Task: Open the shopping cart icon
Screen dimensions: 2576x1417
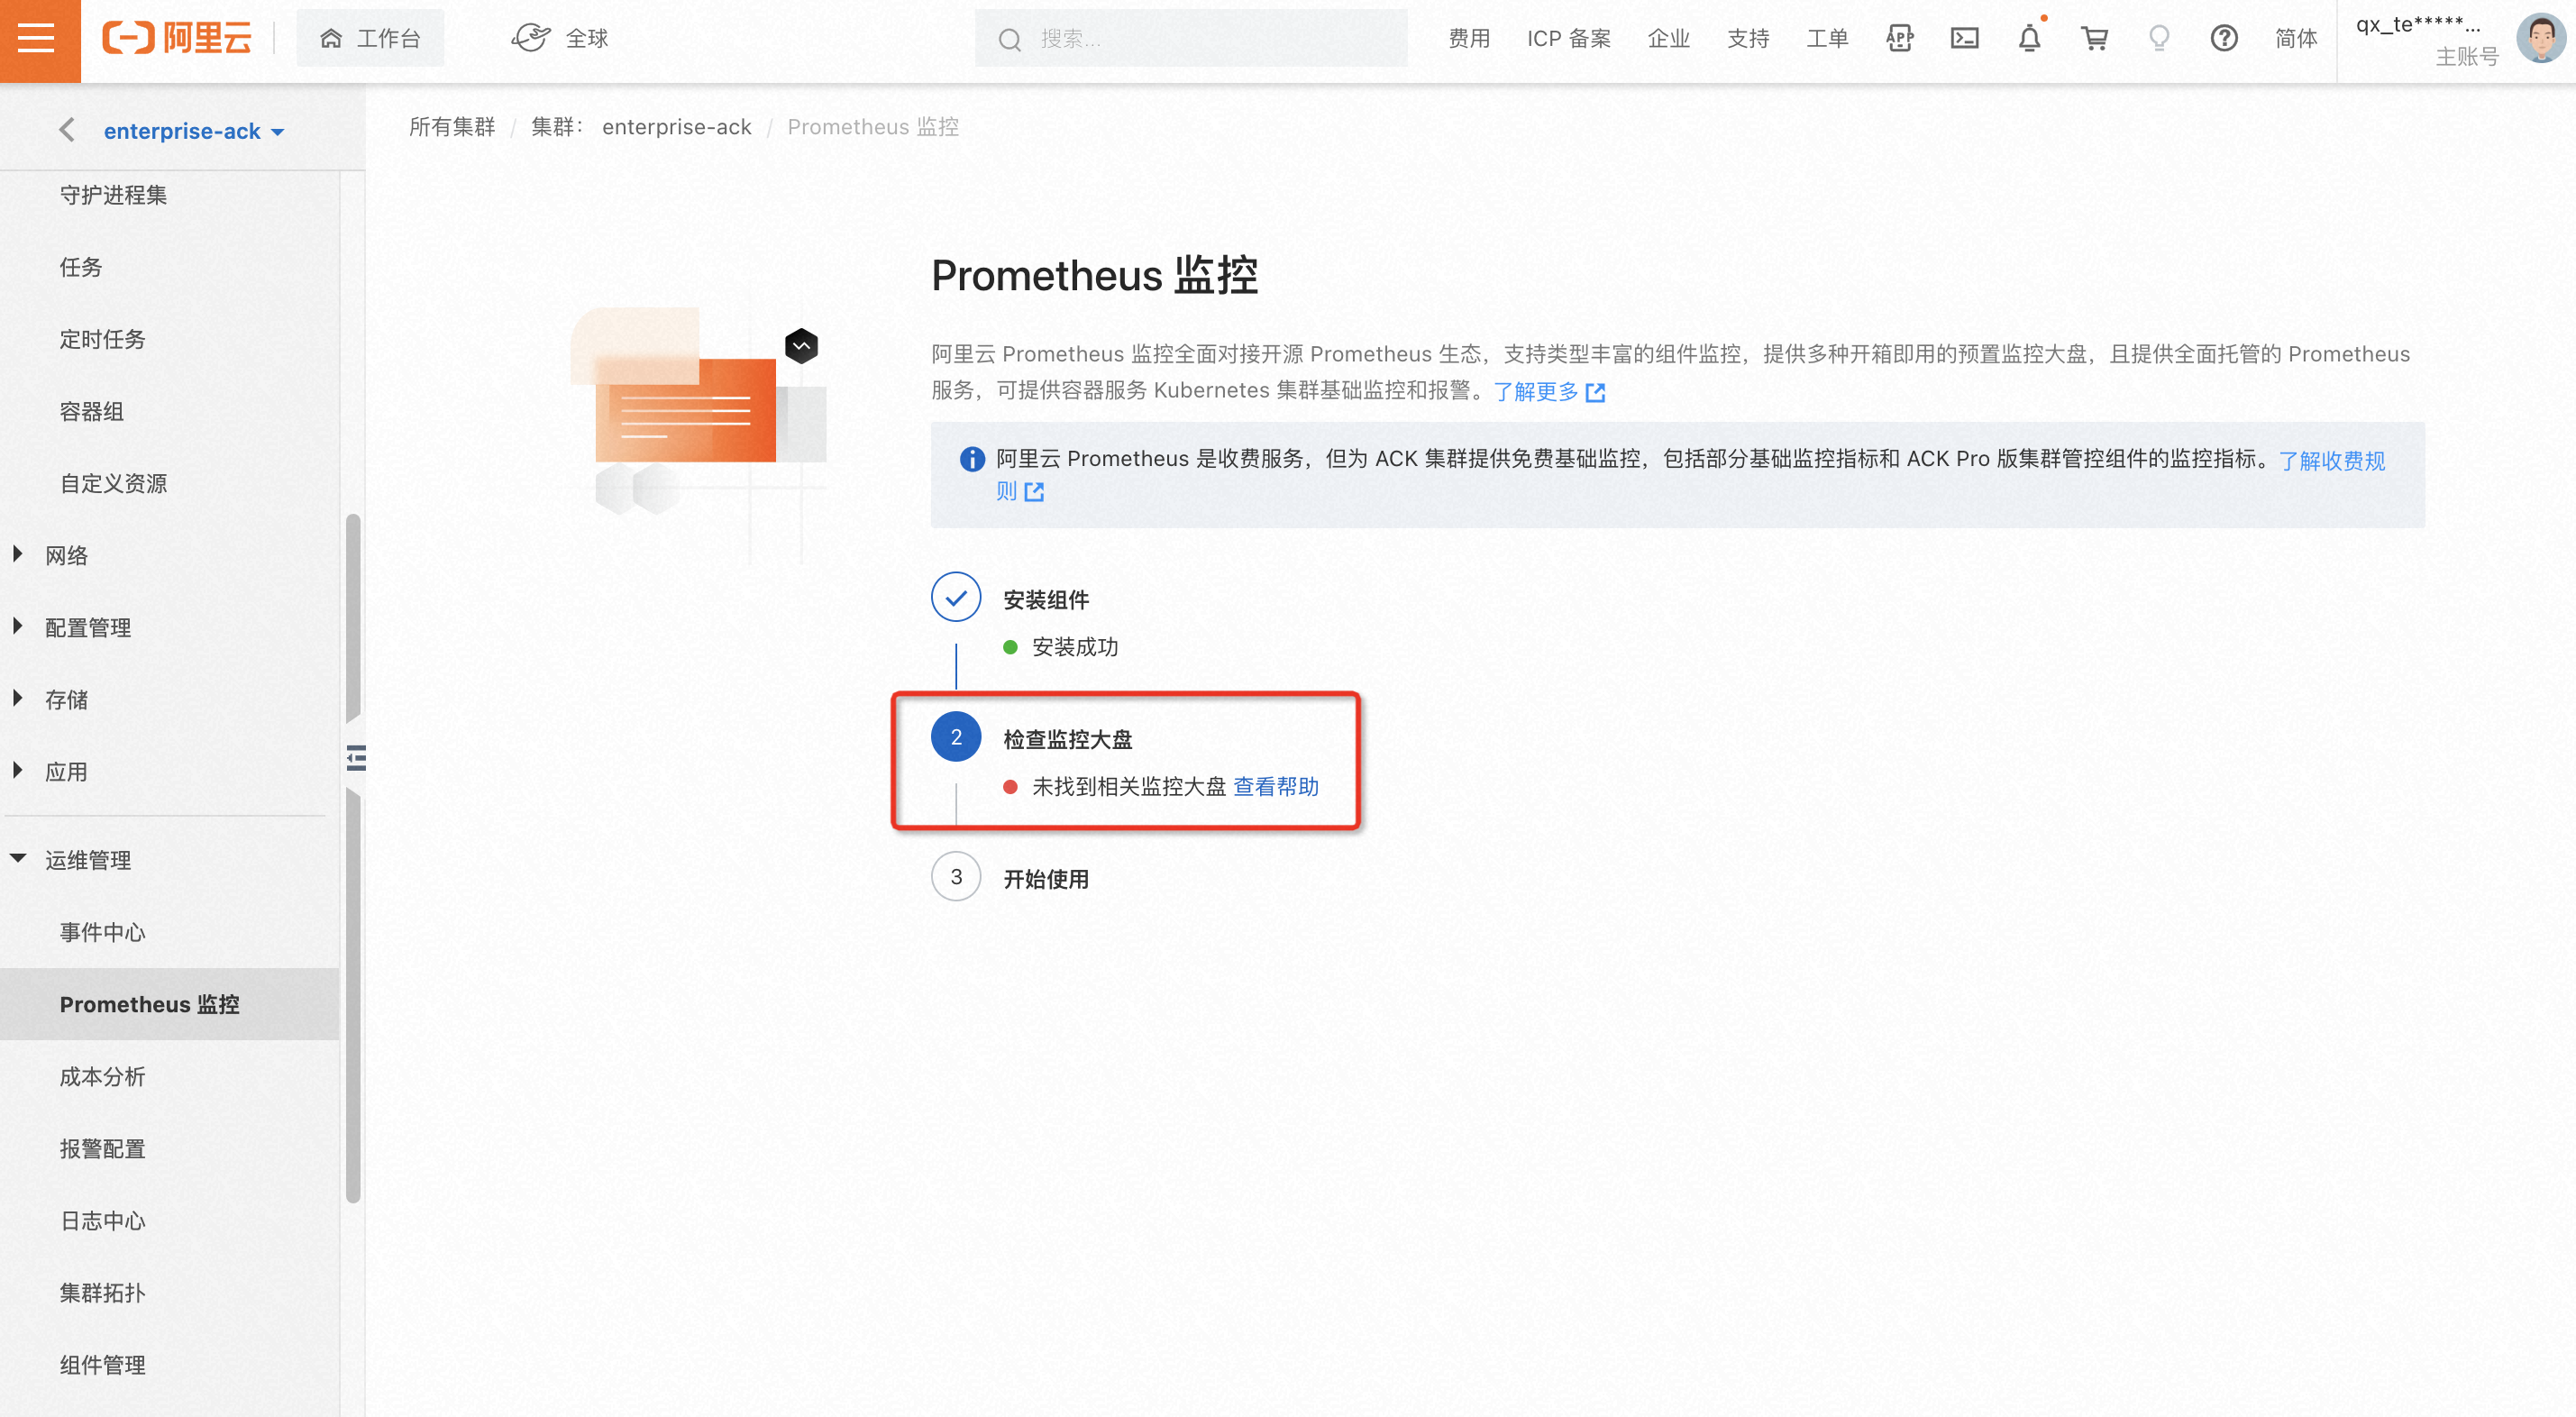Action: coord(2094,39)
